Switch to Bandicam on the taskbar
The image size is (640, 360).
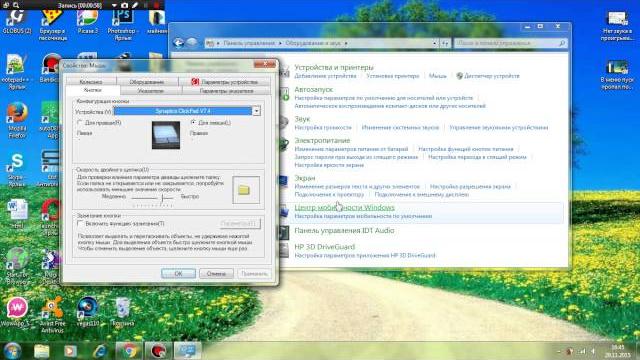(158, 351)
